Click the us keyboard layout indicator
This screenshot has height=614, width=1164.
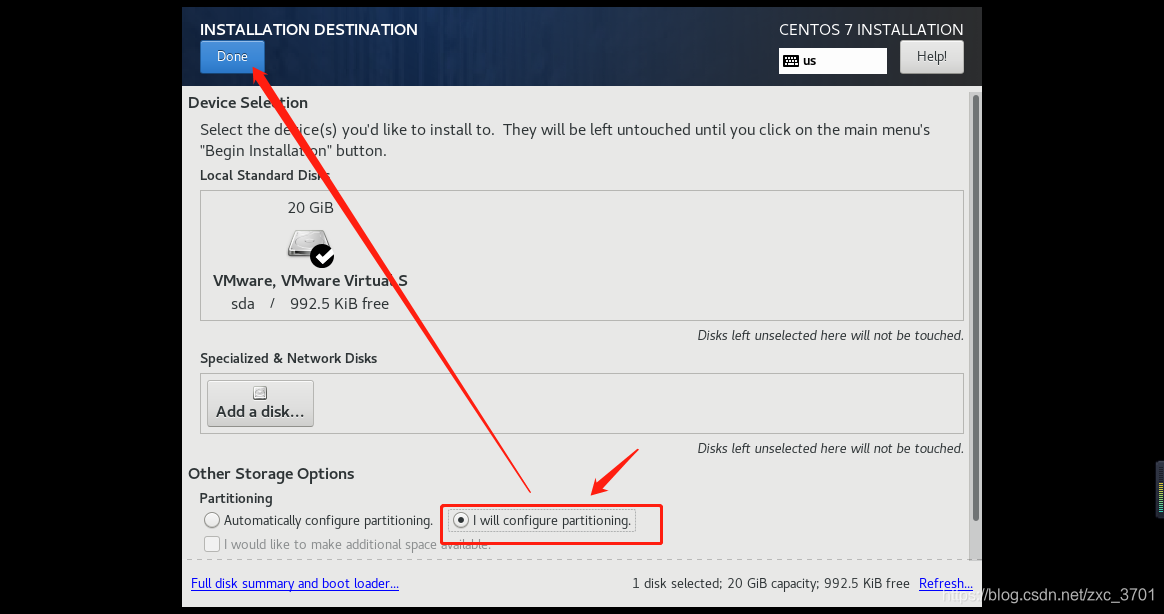(x=832, y=61)
